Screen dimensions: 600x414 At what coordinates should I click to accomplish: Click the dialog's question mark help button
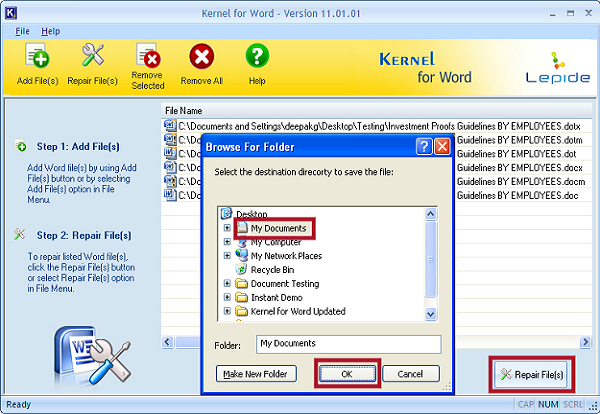point(424,147)
